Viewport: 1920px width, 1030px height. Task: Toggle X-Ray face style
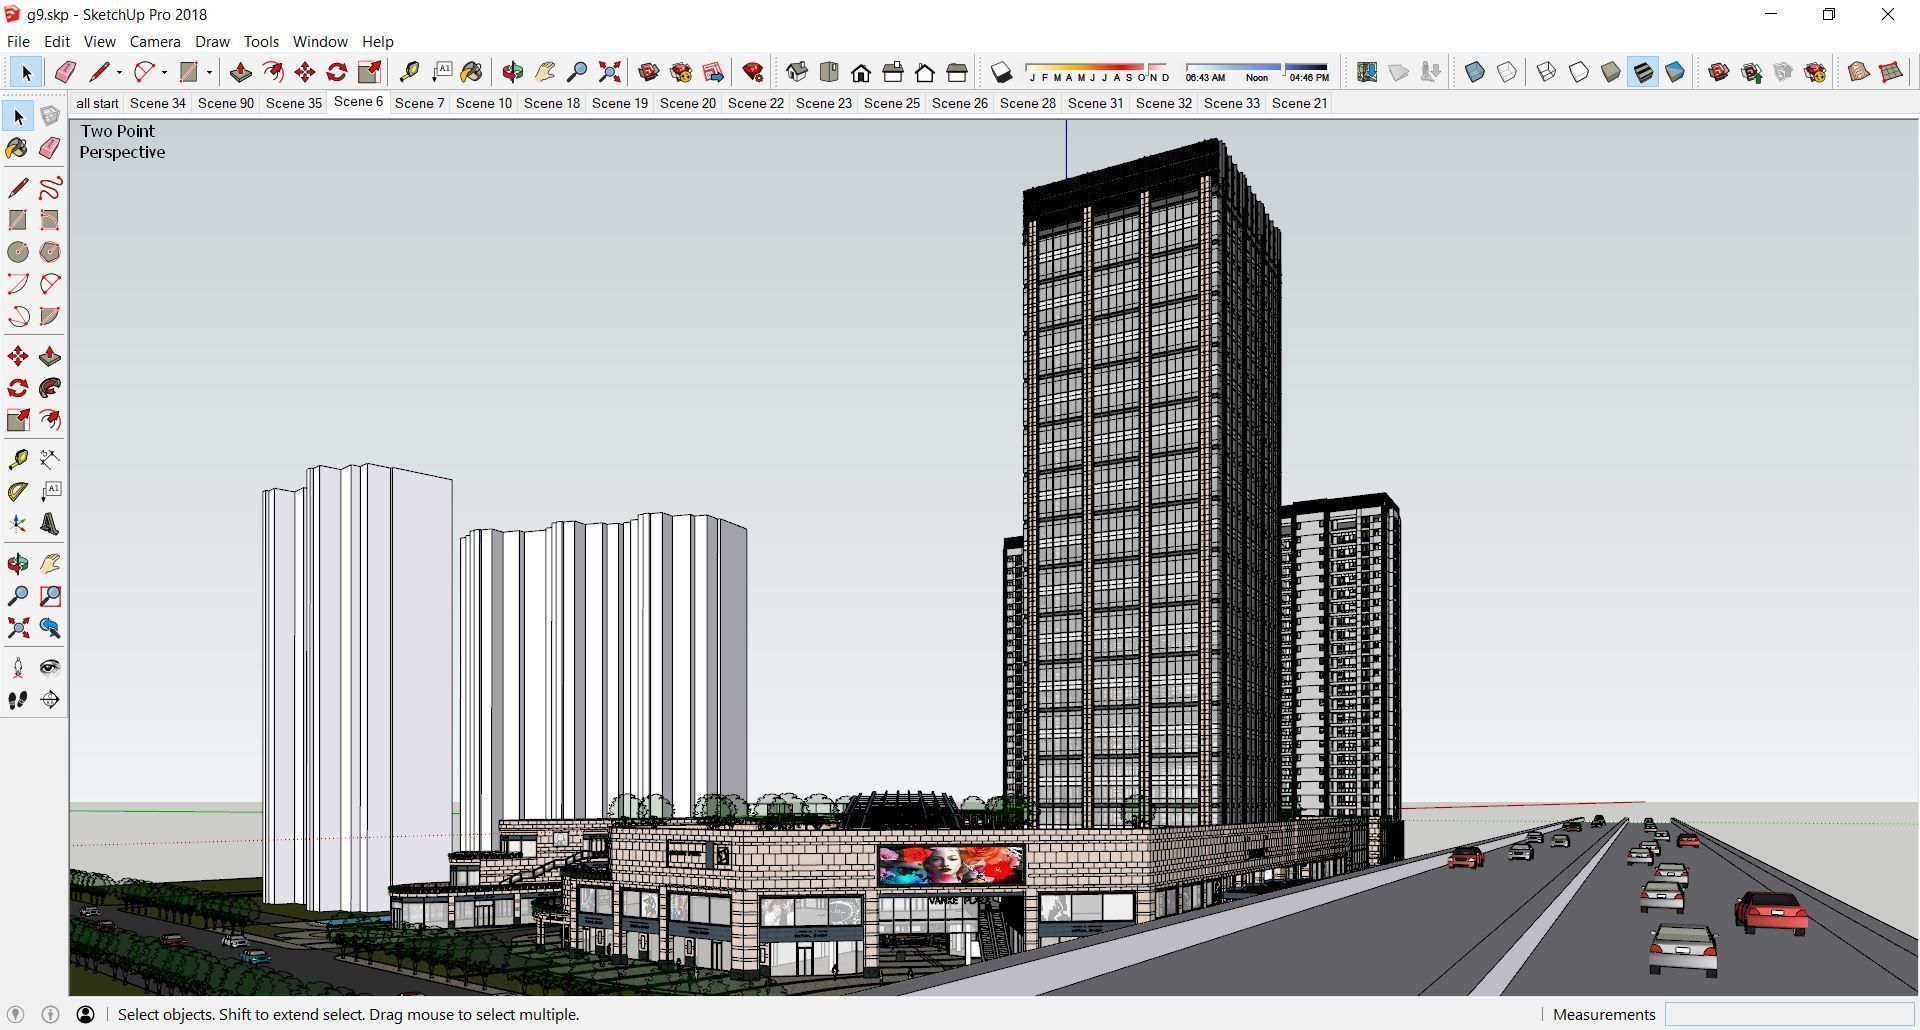[x=1475, y=72]
